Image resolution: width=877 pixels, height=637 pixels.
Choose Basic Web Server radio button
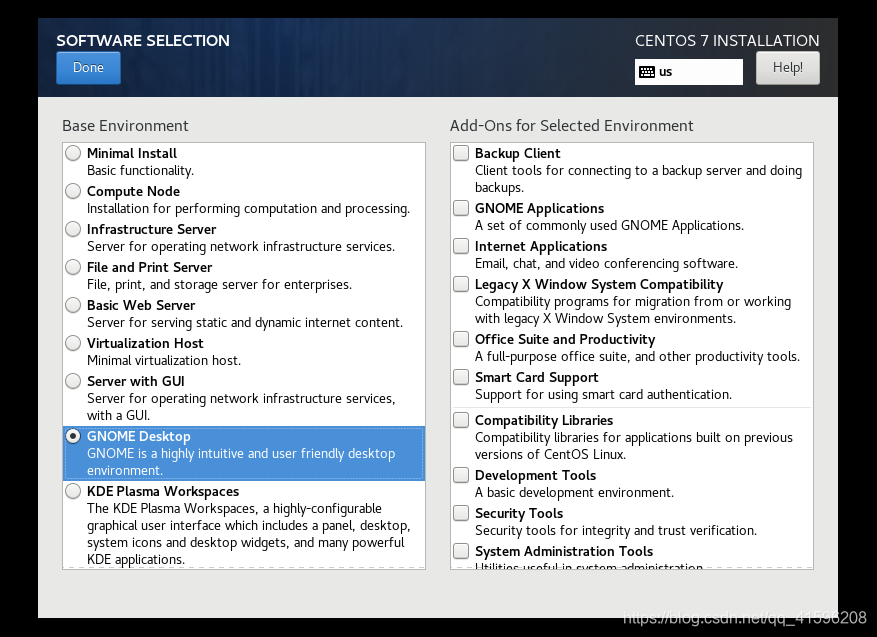click(73, 305)
